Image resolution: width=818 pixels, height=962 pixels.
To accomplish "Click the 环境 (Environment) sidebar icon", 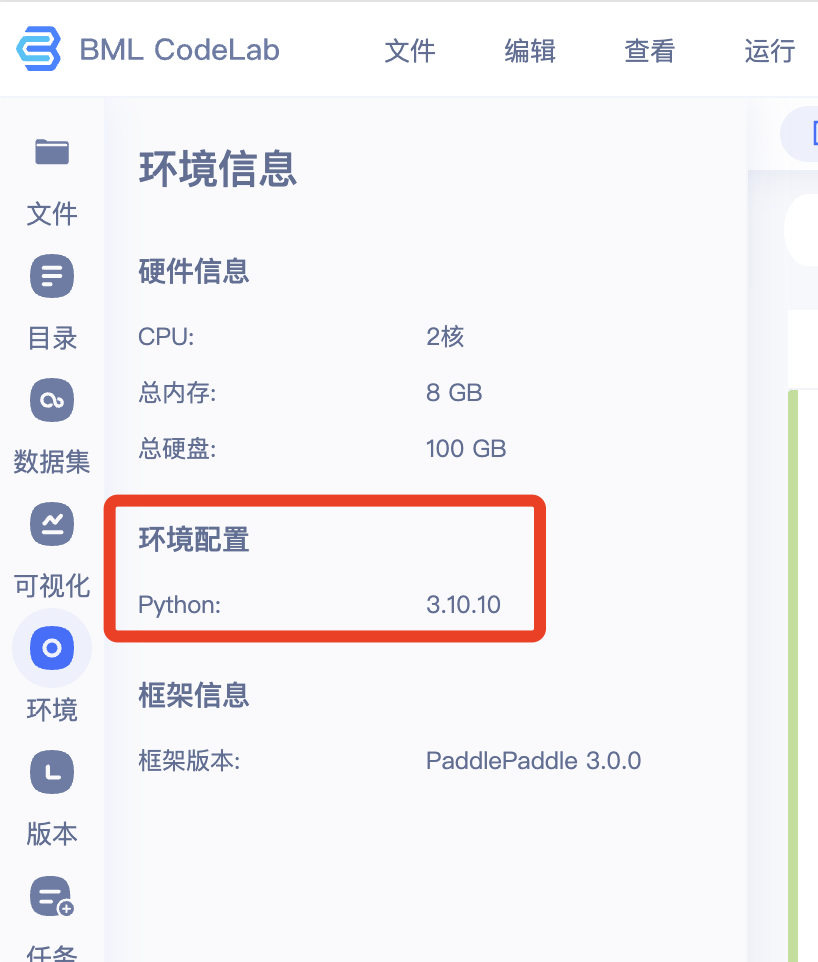I will click(51, 648).
